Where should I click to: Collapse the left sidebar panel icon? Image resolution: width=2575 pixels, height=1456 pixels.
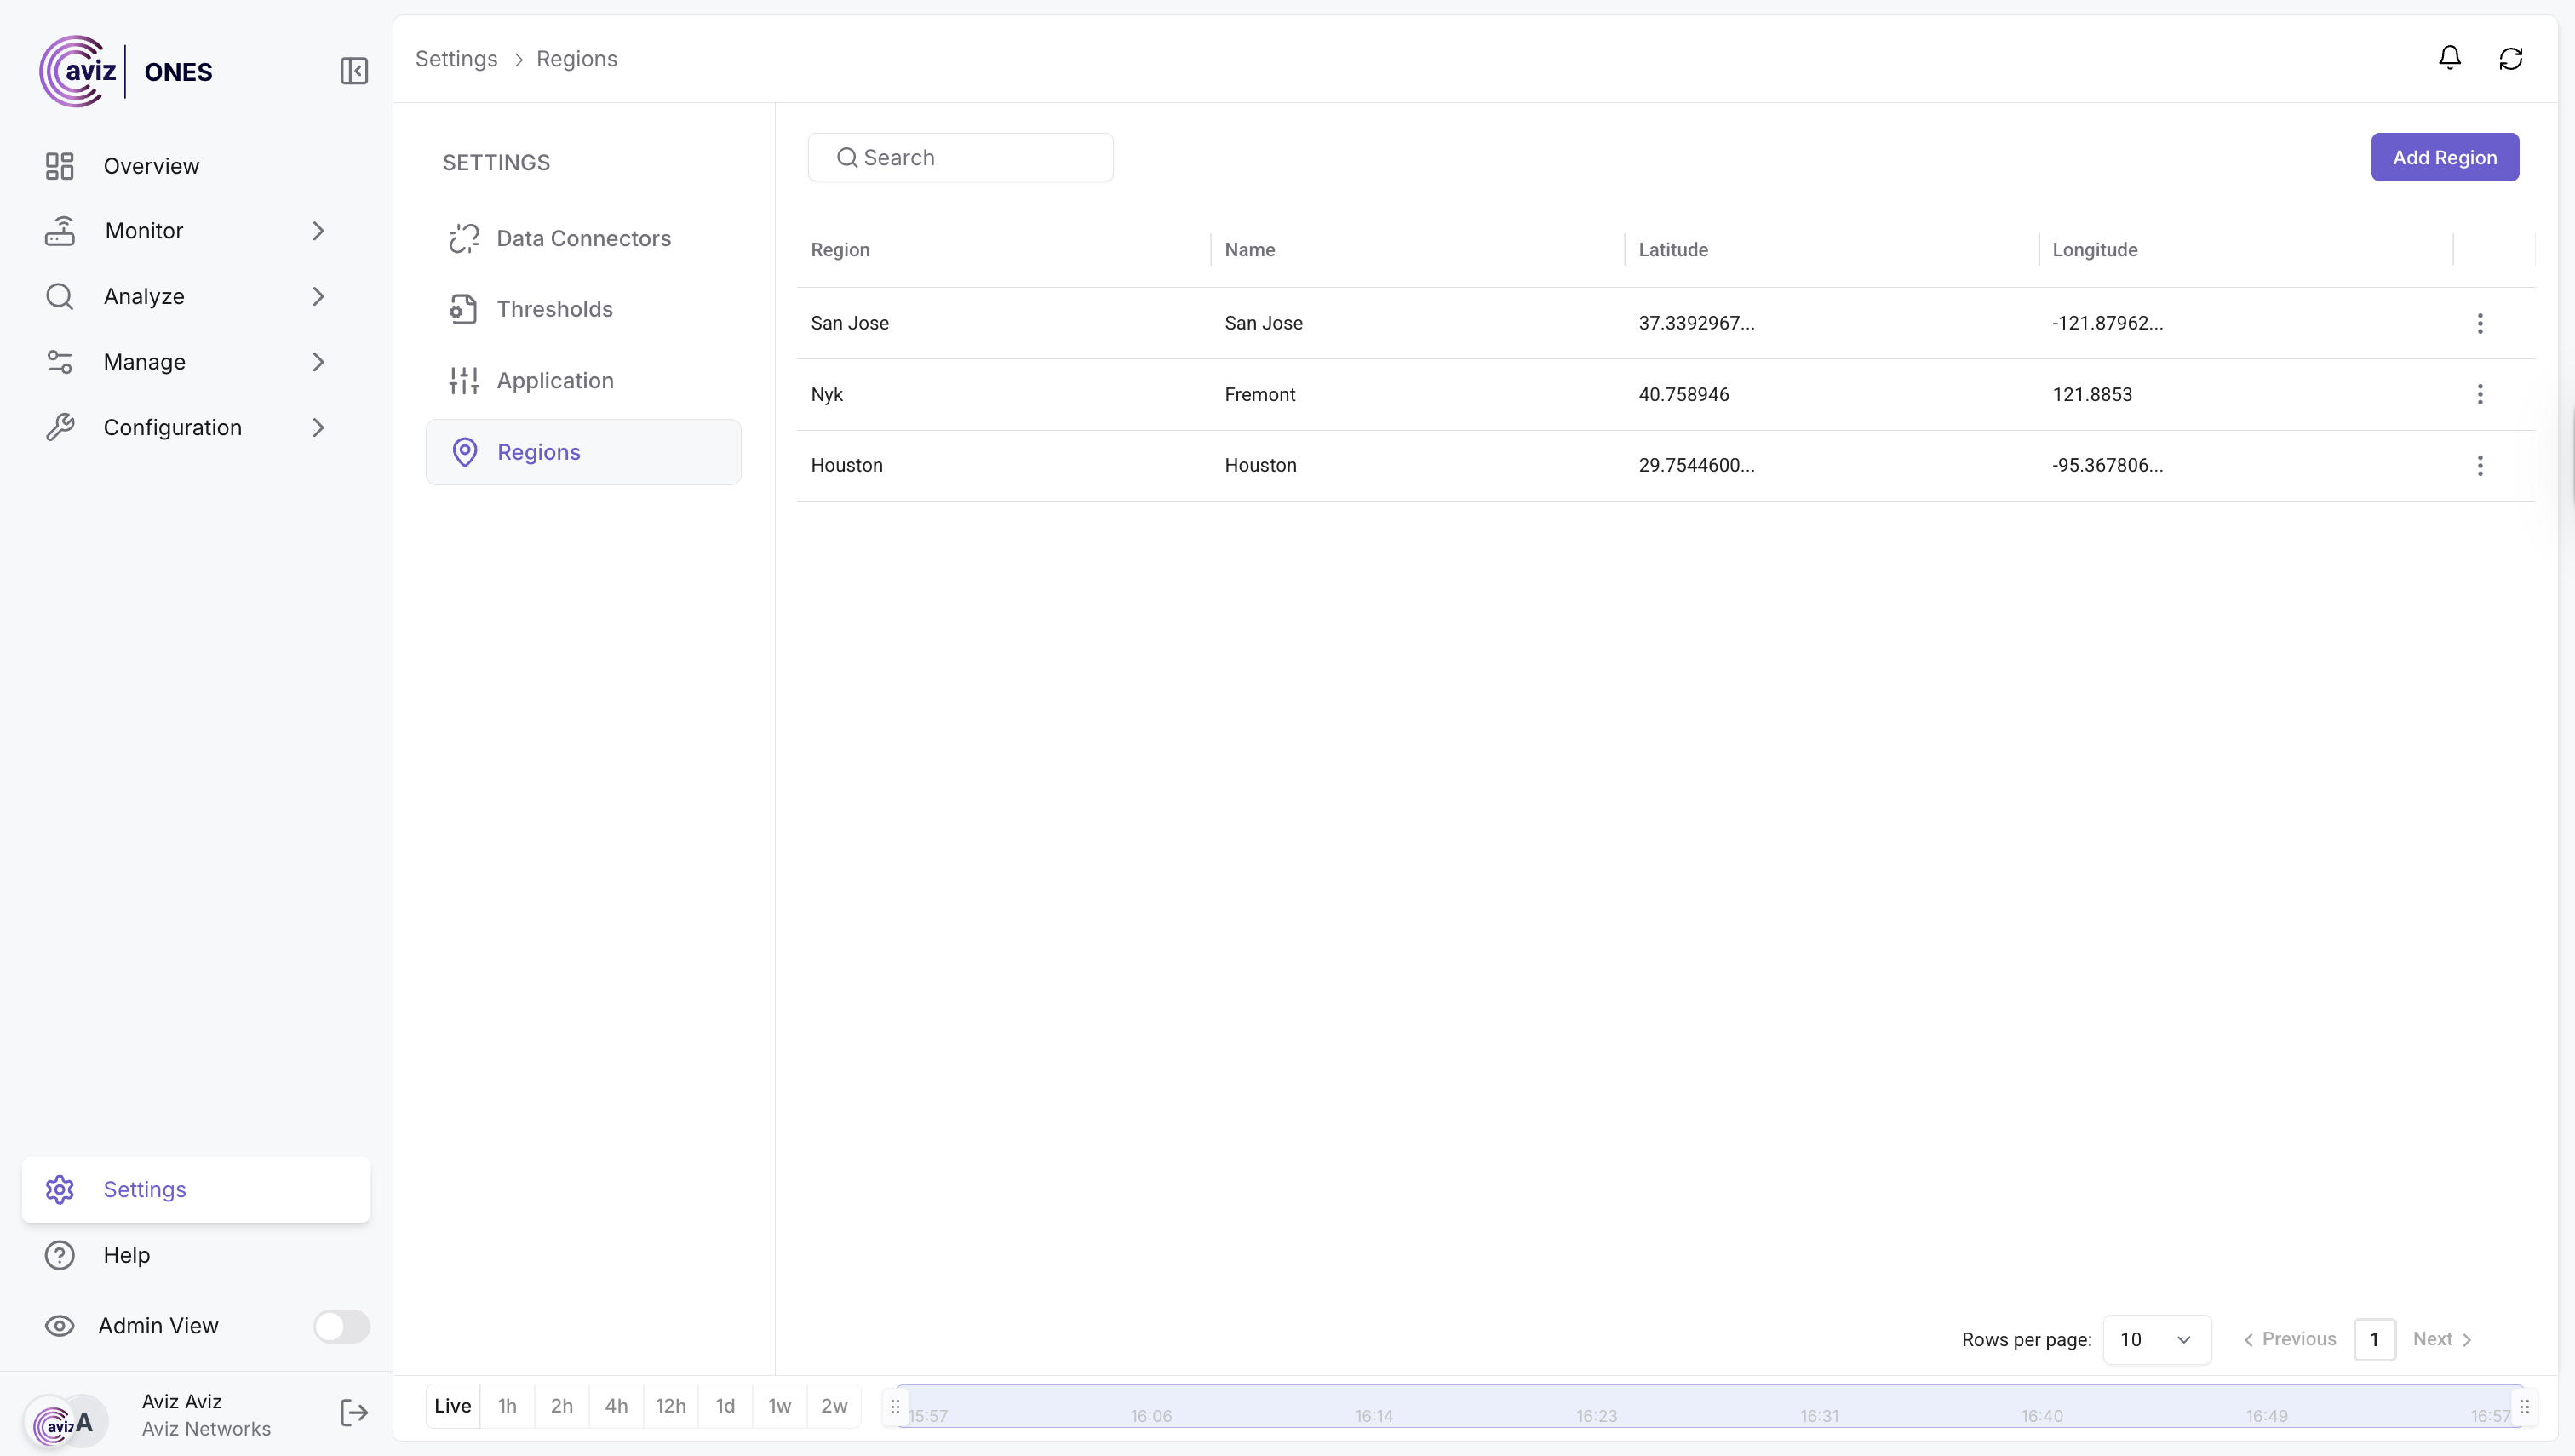pos(354,71)
